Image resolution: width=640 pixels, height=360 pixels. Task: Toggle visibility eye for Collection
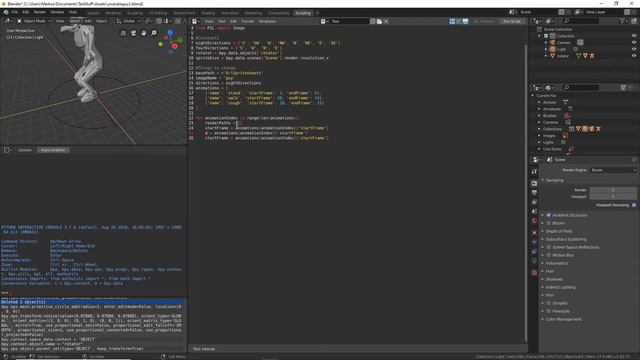[634, 36]
